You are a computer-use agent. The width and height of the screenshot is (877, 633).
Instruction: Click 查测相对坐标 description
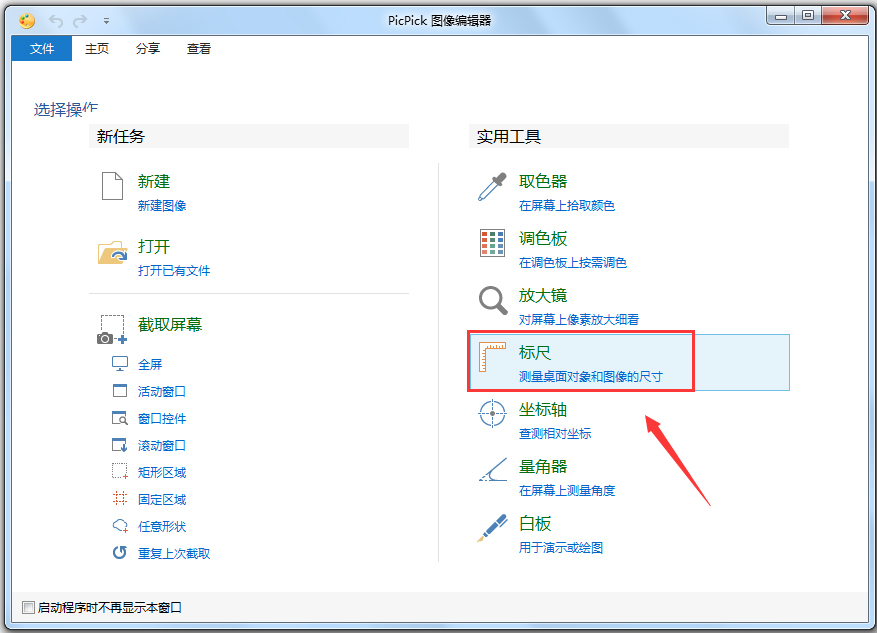coord(555,434)
